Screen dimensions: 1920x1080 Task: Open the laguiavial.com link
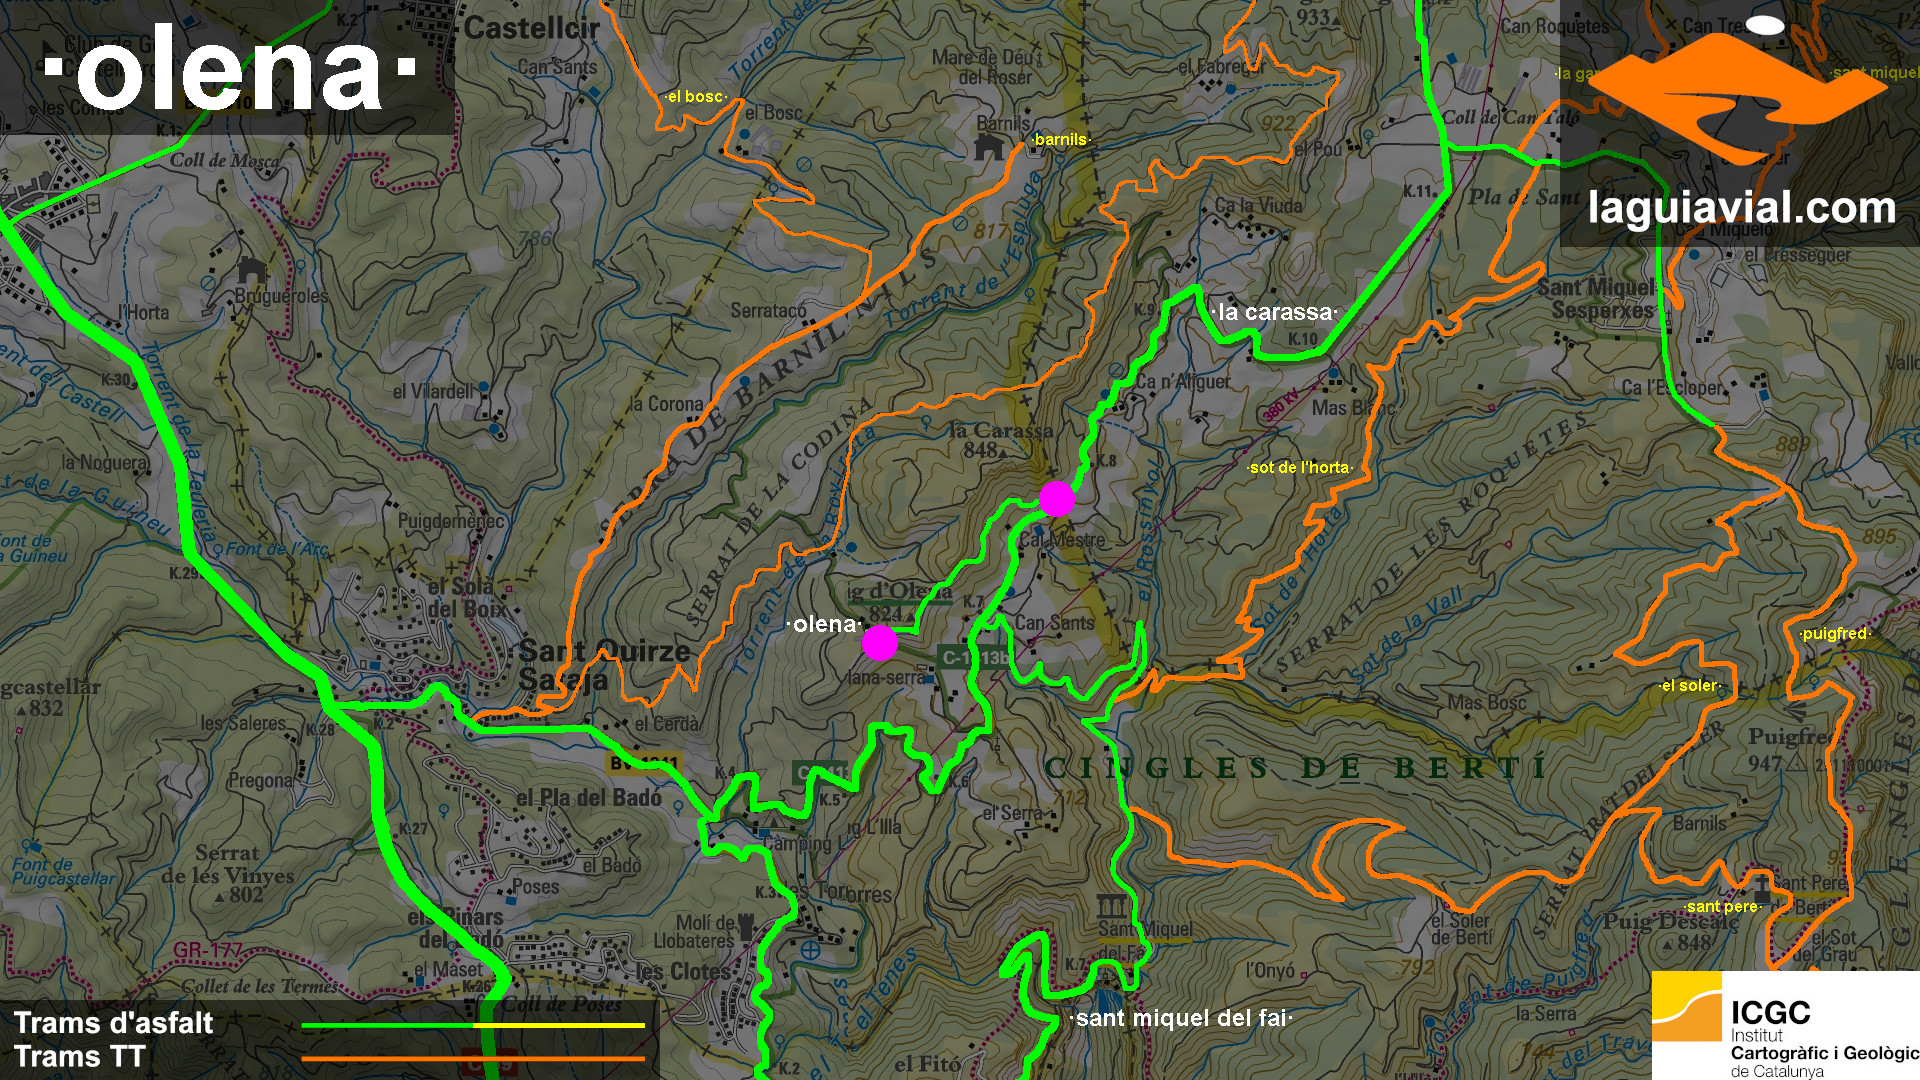1741,208
